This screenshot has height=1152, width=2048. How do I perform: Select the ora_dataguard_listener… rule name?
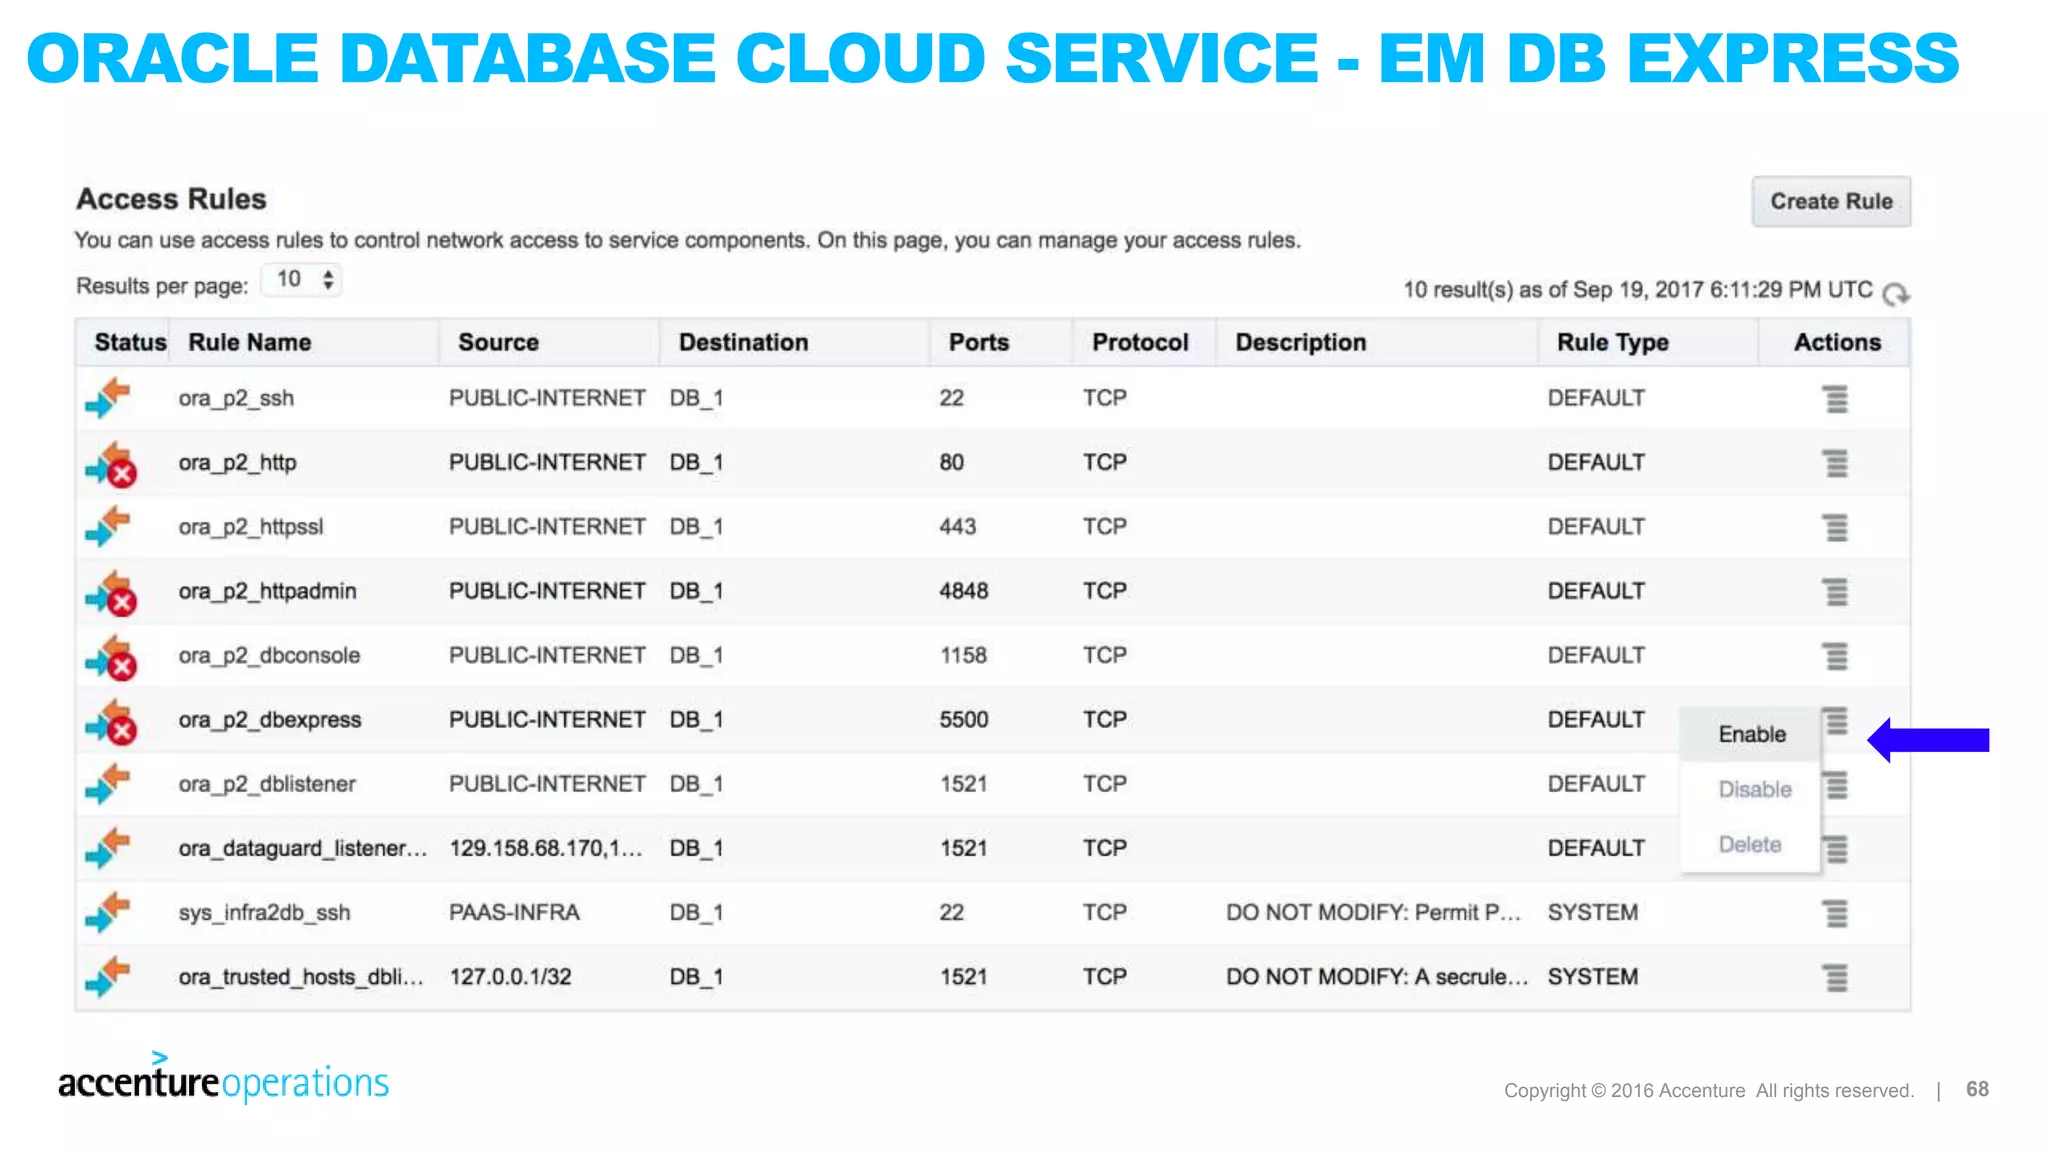pos(303,848)
